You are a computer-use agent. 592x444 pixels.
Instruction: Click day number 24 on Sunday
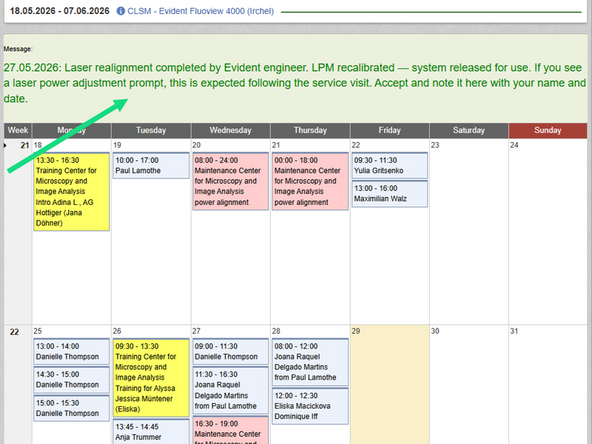(x=514, y=145)
